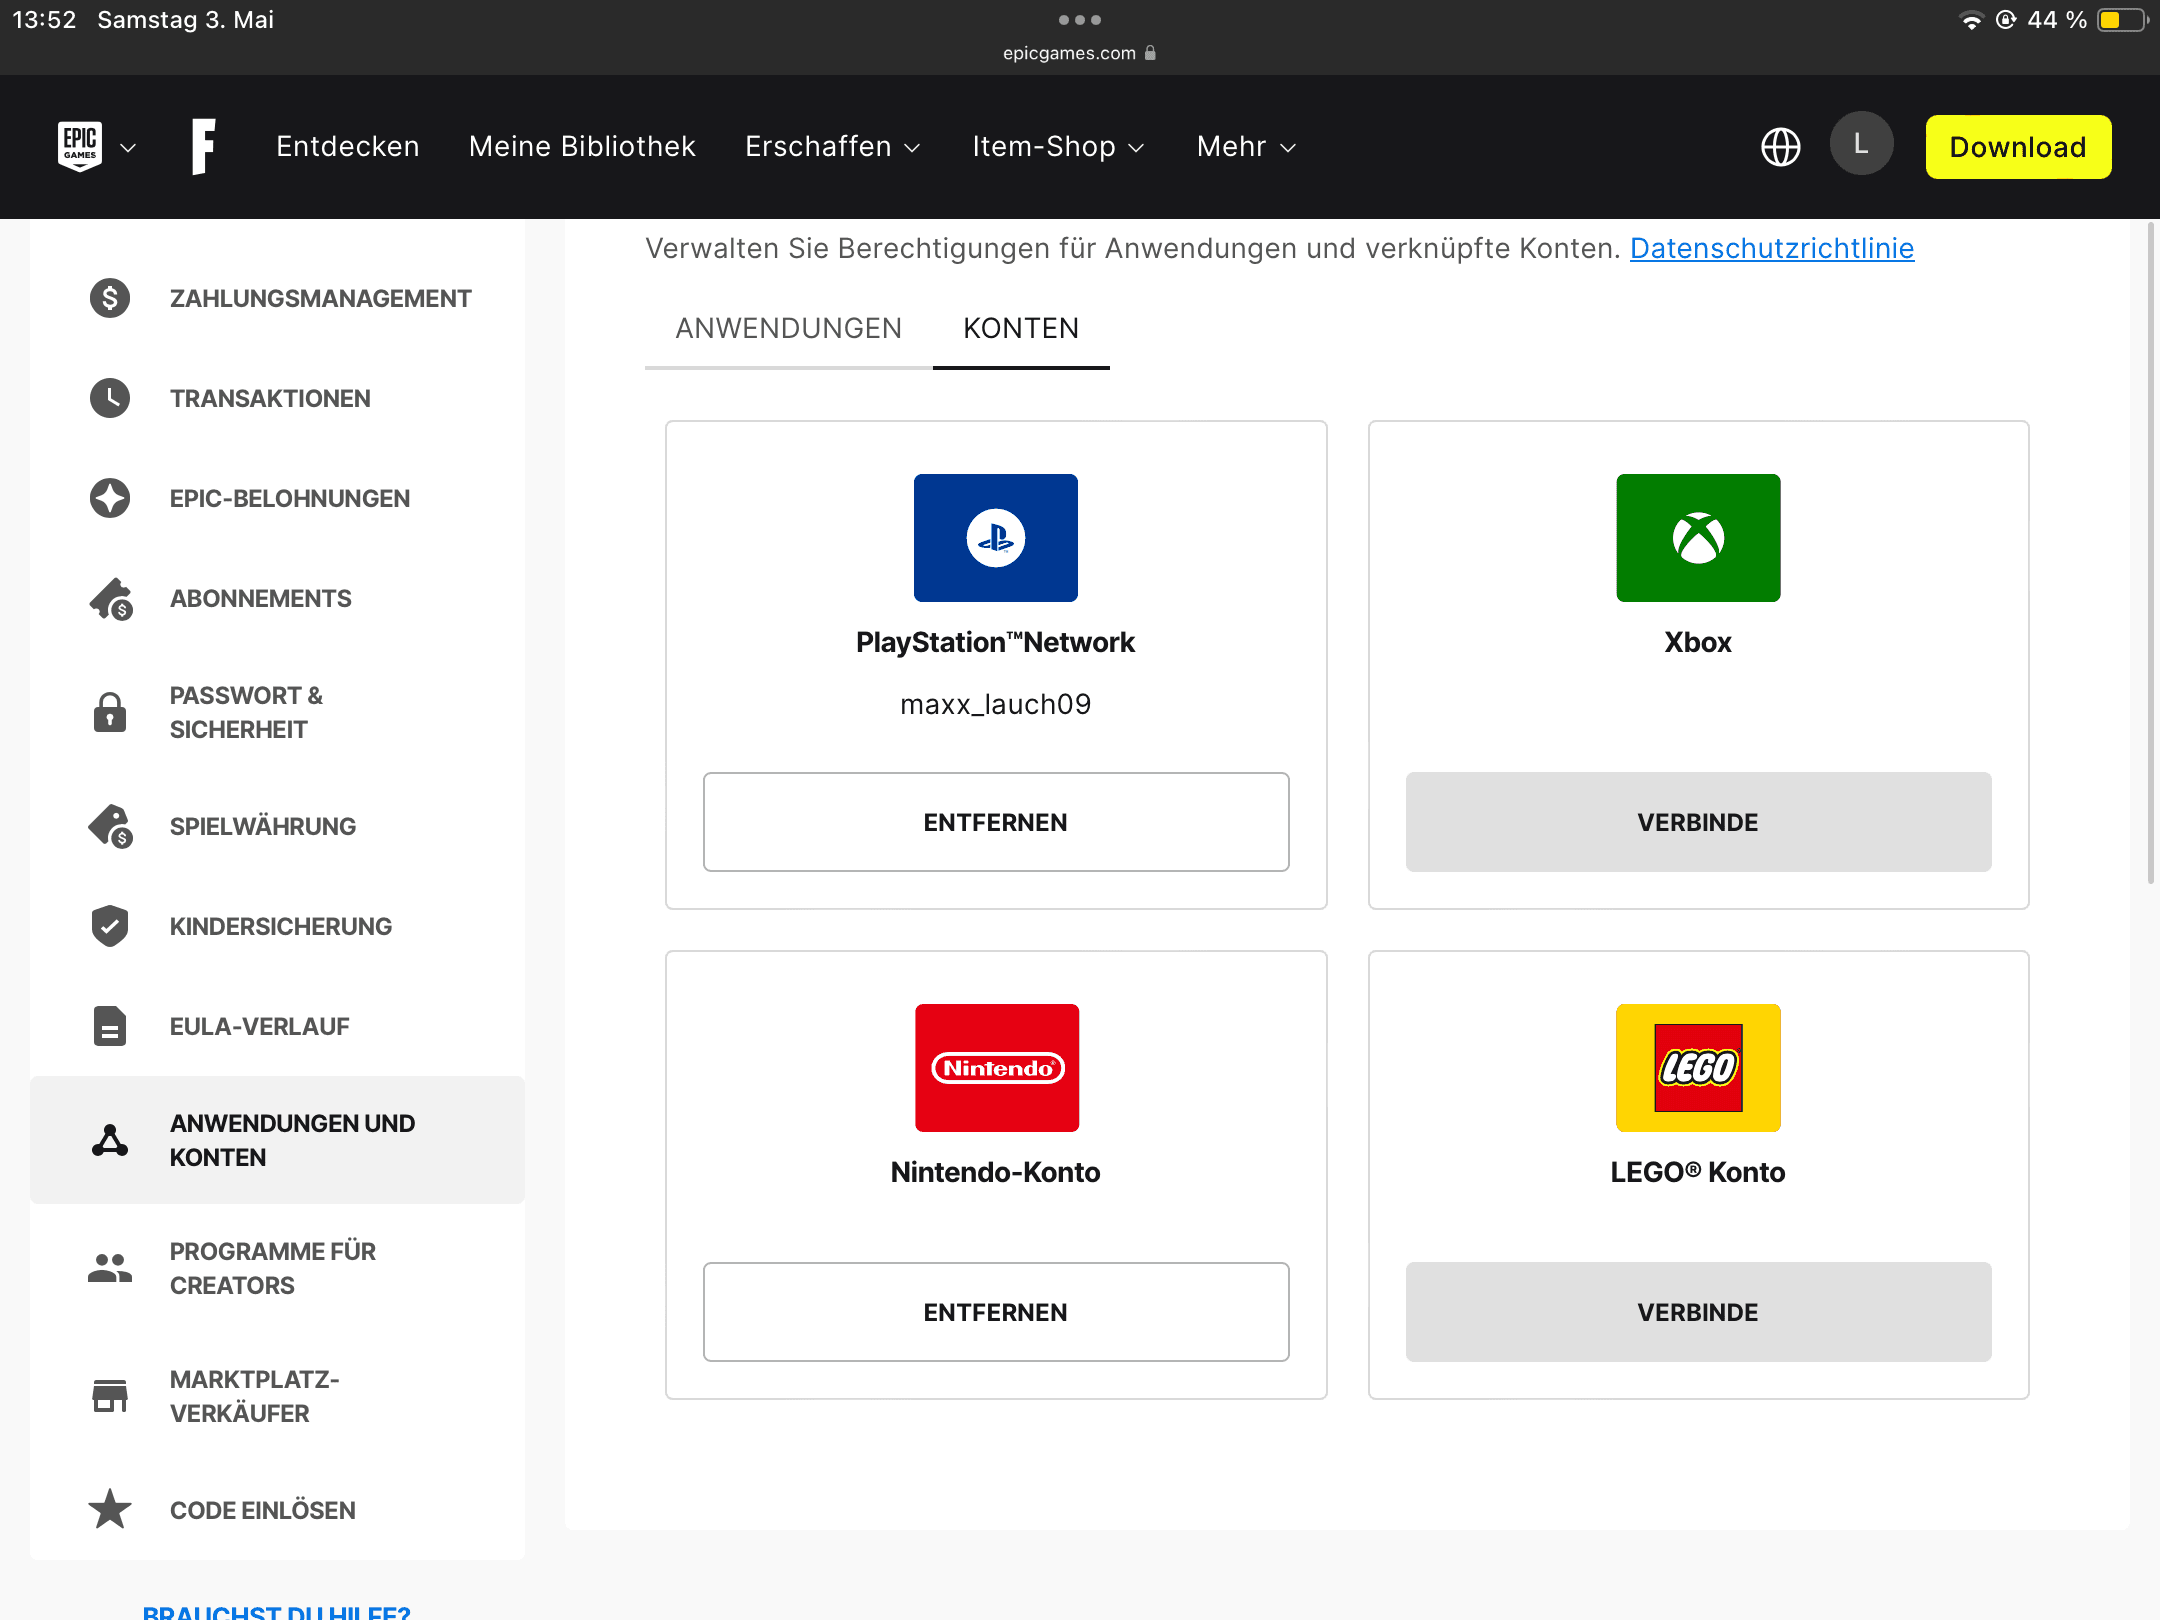Click the storefront icon for Marktplatz-Verkäufer

[x=110, y=1396]
